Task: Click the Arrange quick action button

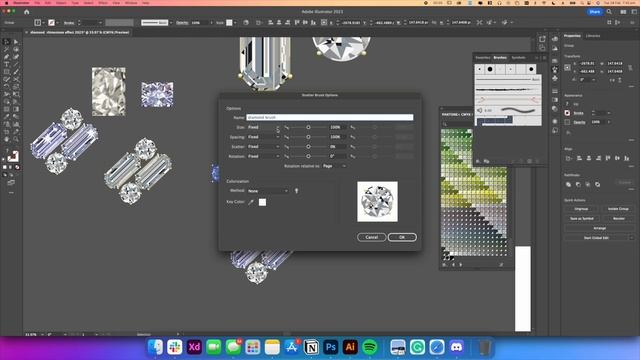Action: 600,228
